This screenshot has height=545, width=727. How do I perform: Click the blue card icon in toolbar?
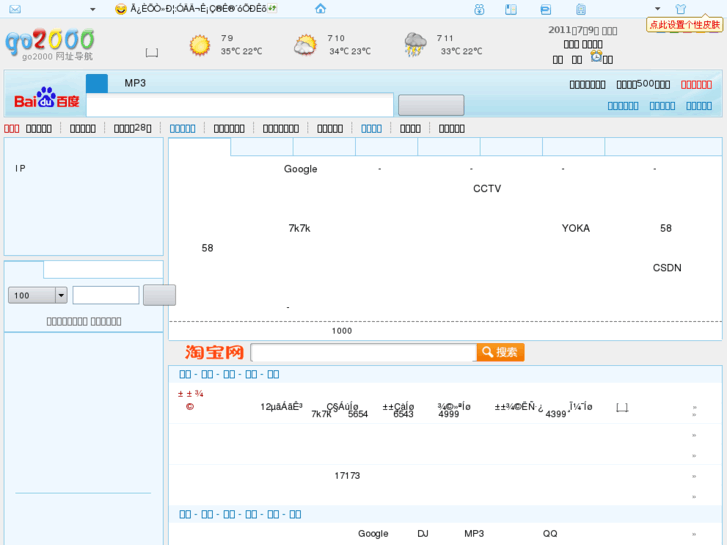[546, 9]
